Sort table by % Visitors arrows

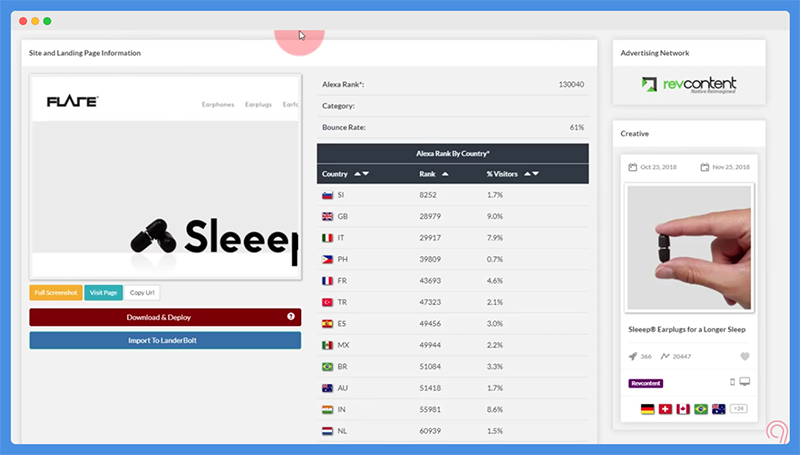[532, 174]
